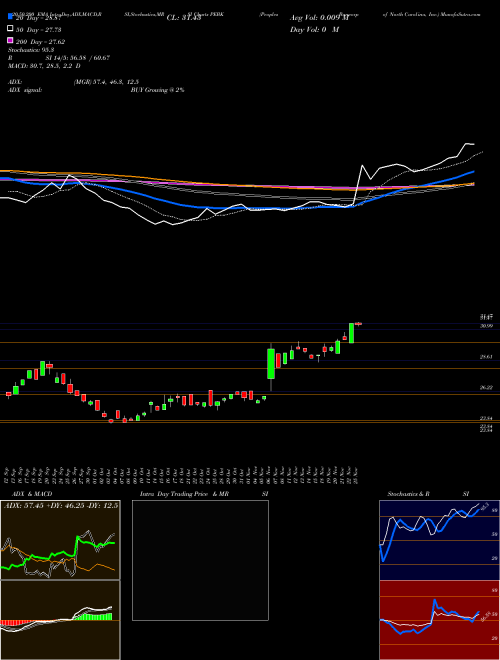500x660 pixels.
Task: Click the '(MGR) 57.4, 46.3, 12.5' ADX values
Action: (106, 82)
